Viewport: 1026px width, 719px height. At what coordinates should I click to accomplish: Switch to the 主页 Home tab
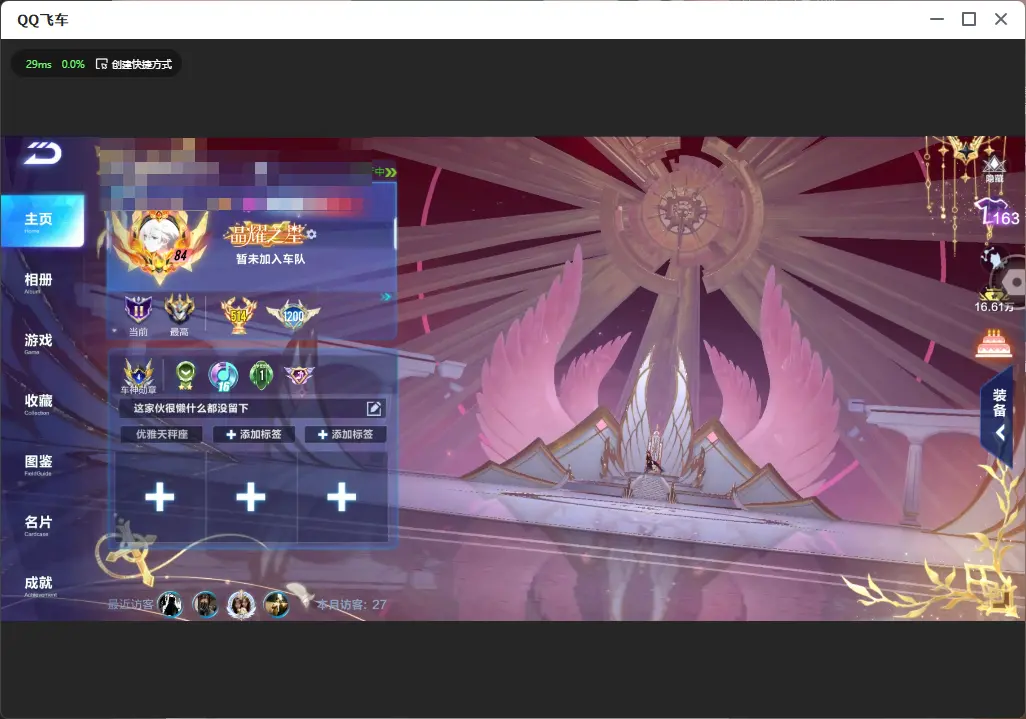pos(43,220)
